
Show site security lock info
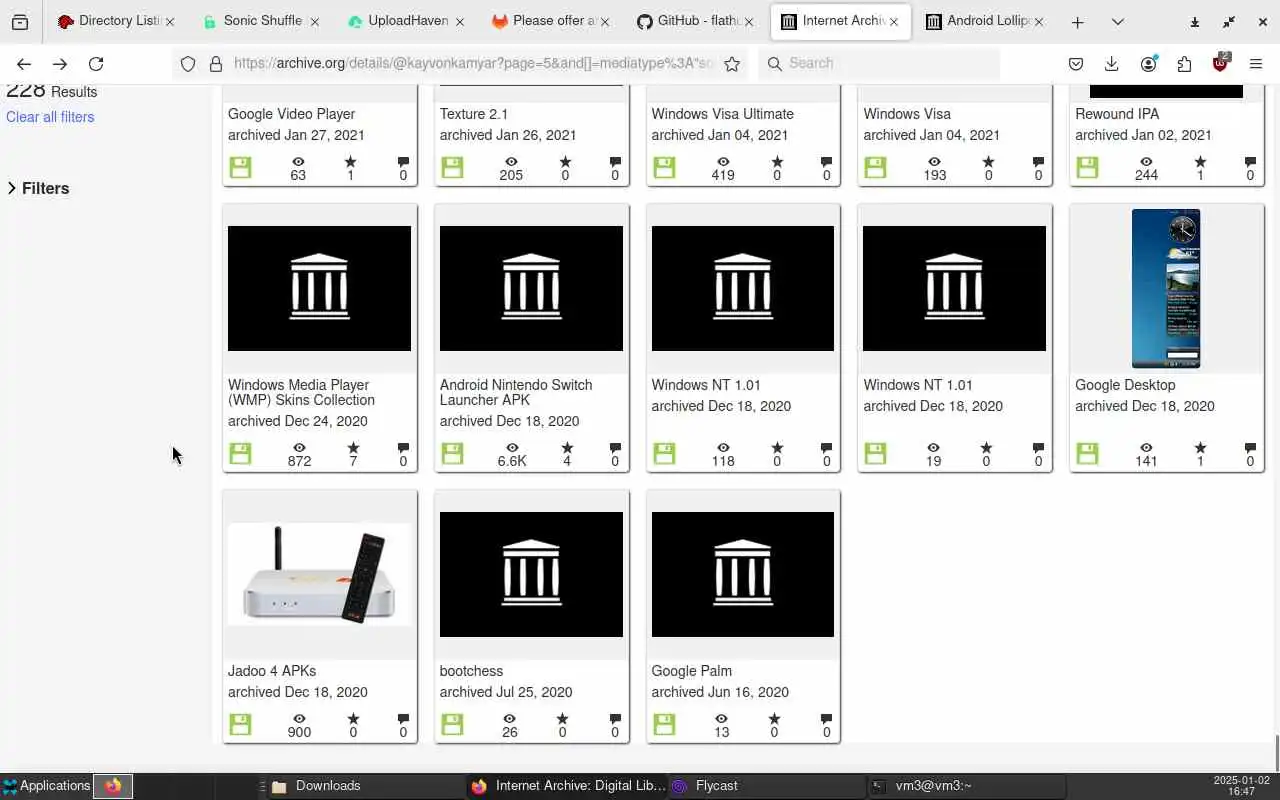click(x=215, y=64)
